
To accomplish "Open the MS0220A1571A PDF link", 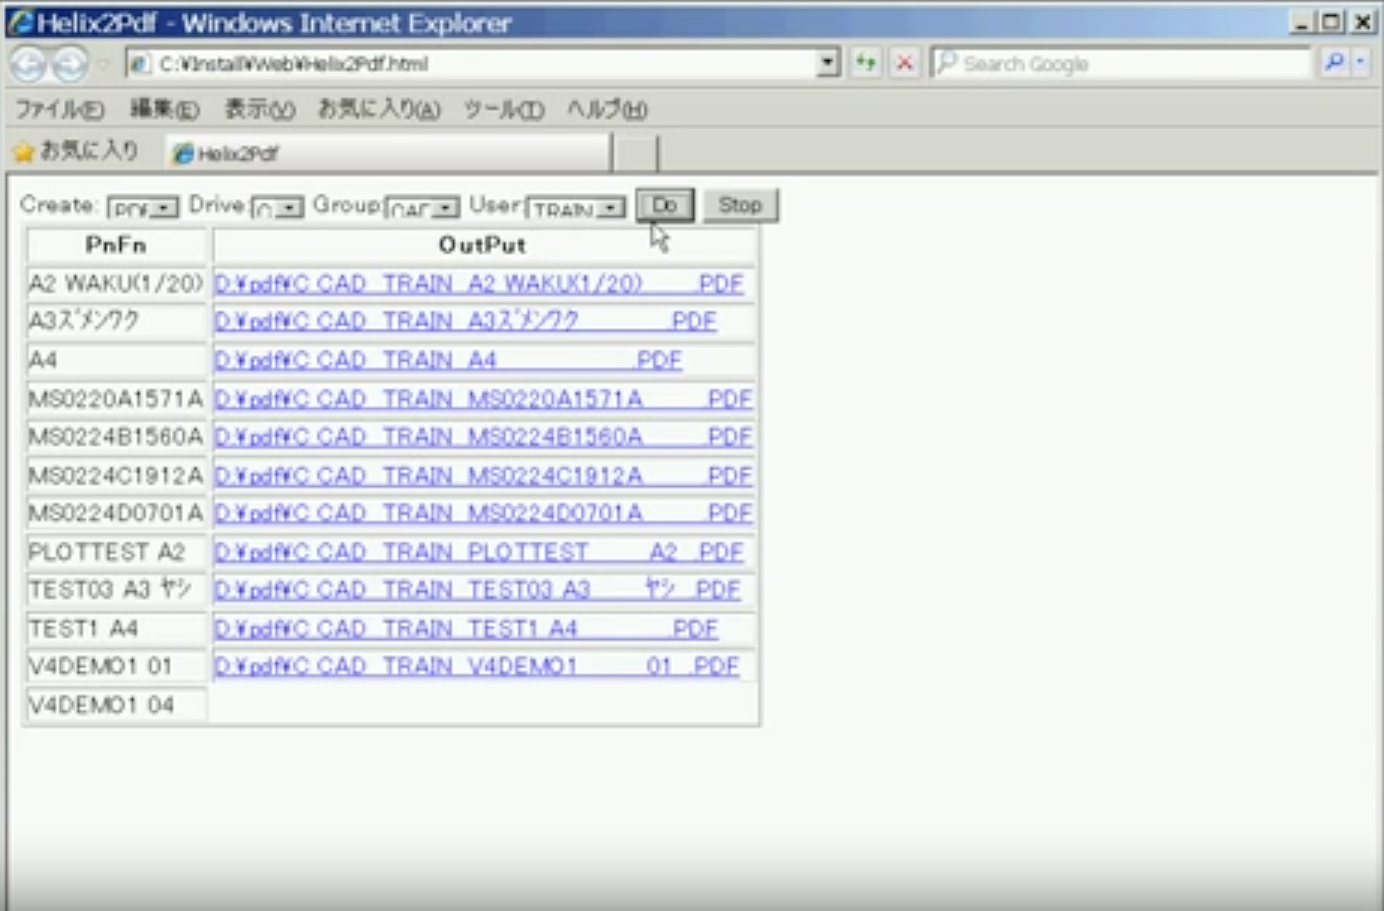I will (x=483, y=399).
